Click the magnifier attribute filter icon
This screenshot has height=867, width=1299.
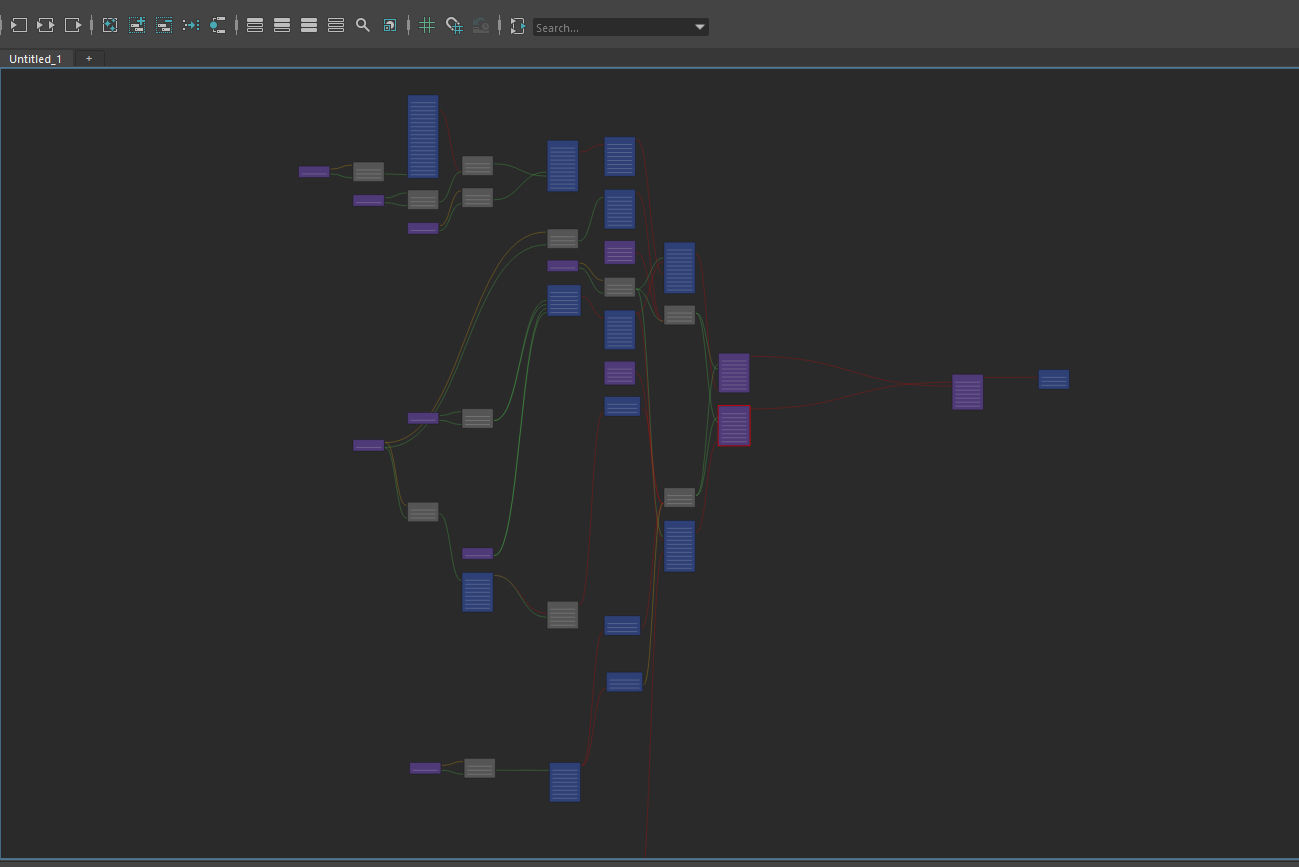[x=363, y=25]
